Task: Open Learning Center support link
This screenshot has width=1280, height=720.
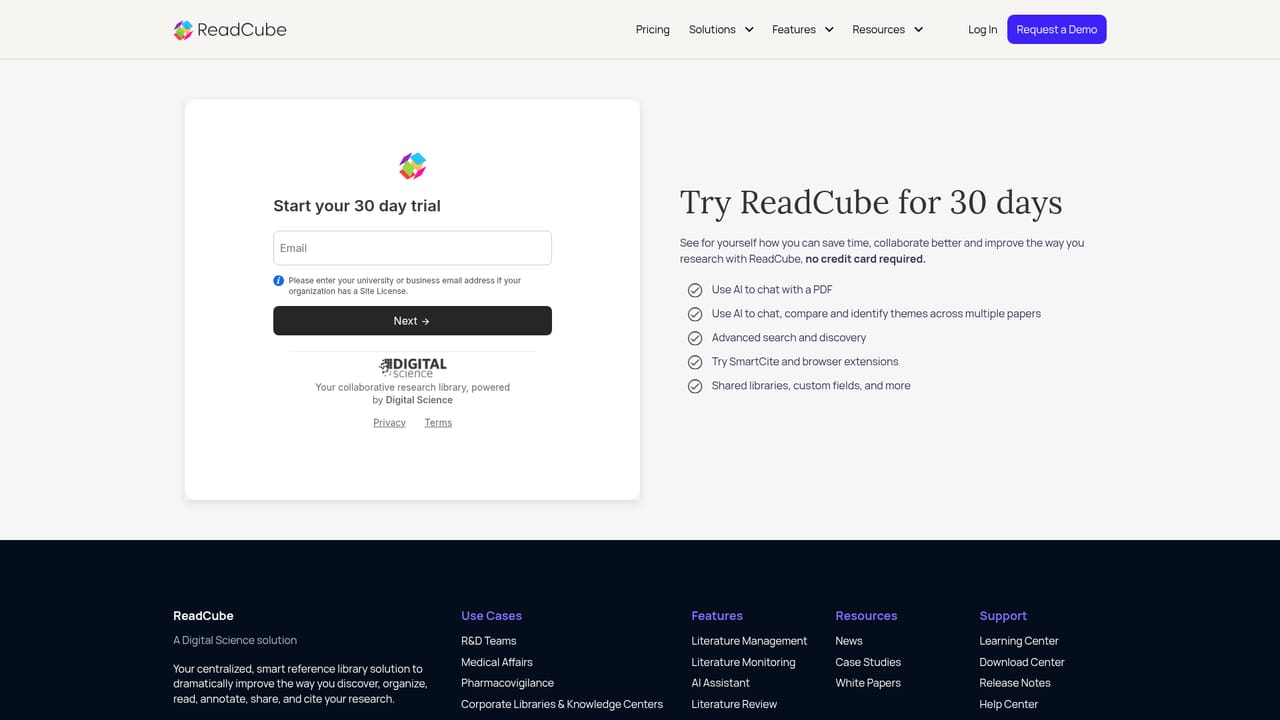Action: click(x=1019, y=641)
